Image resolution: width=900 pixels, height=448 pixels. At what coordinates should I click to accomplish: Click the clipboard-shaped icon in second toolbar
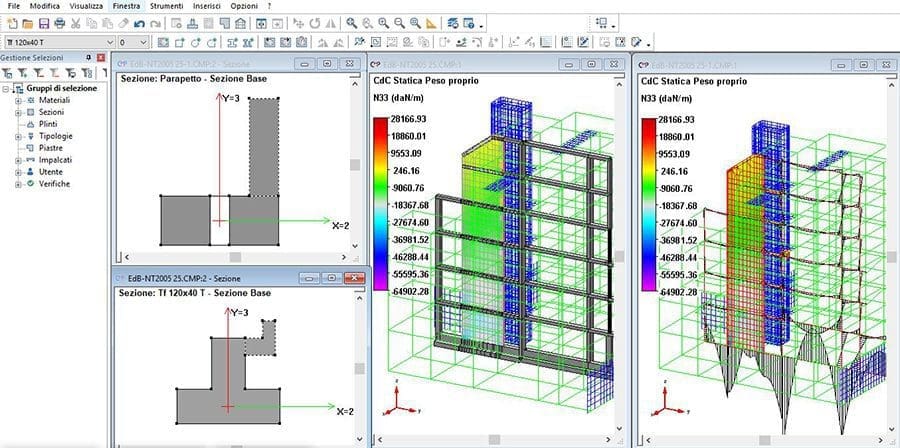299,42
